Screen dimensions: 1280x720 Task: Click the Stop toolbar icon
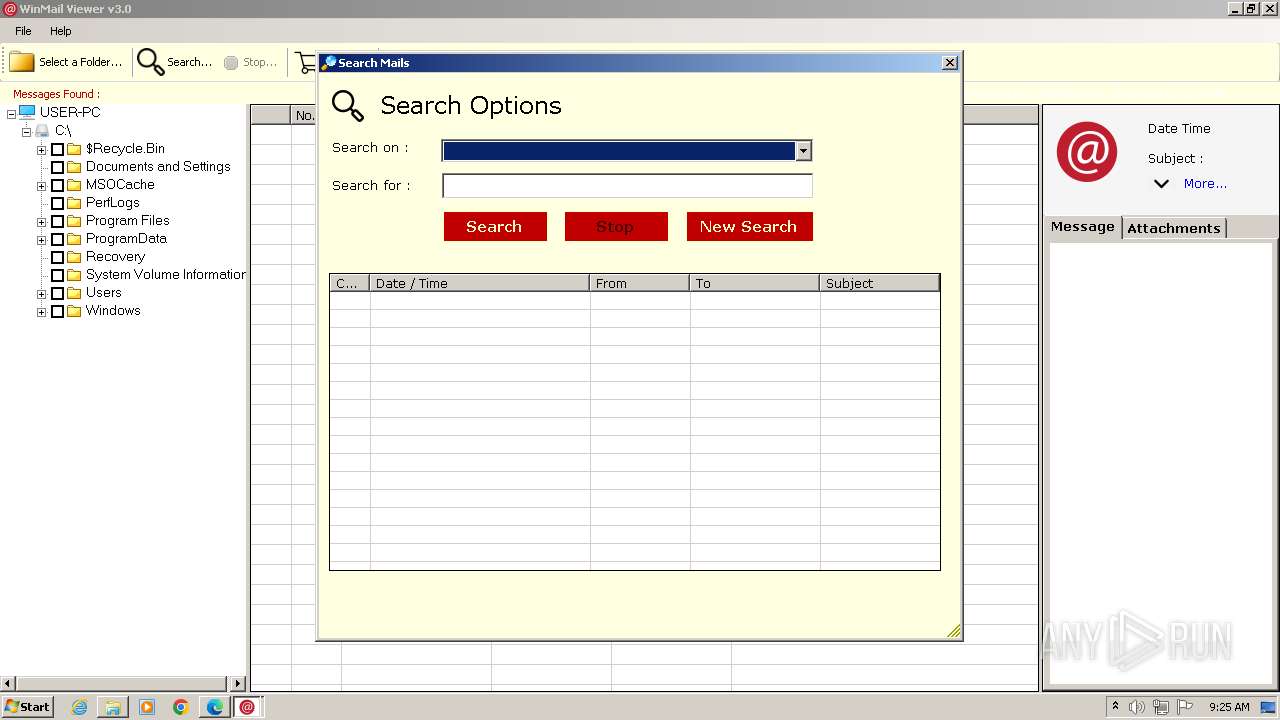(231, 62)
